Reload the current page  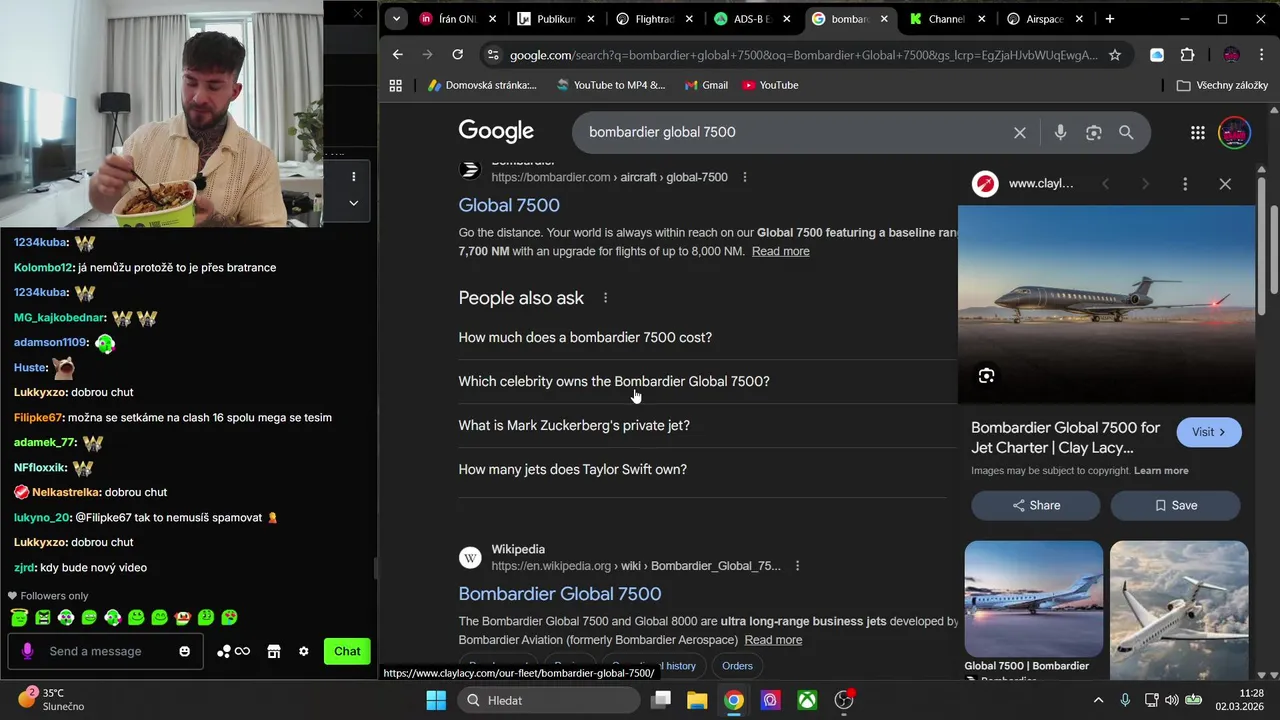tap(458, 55)
